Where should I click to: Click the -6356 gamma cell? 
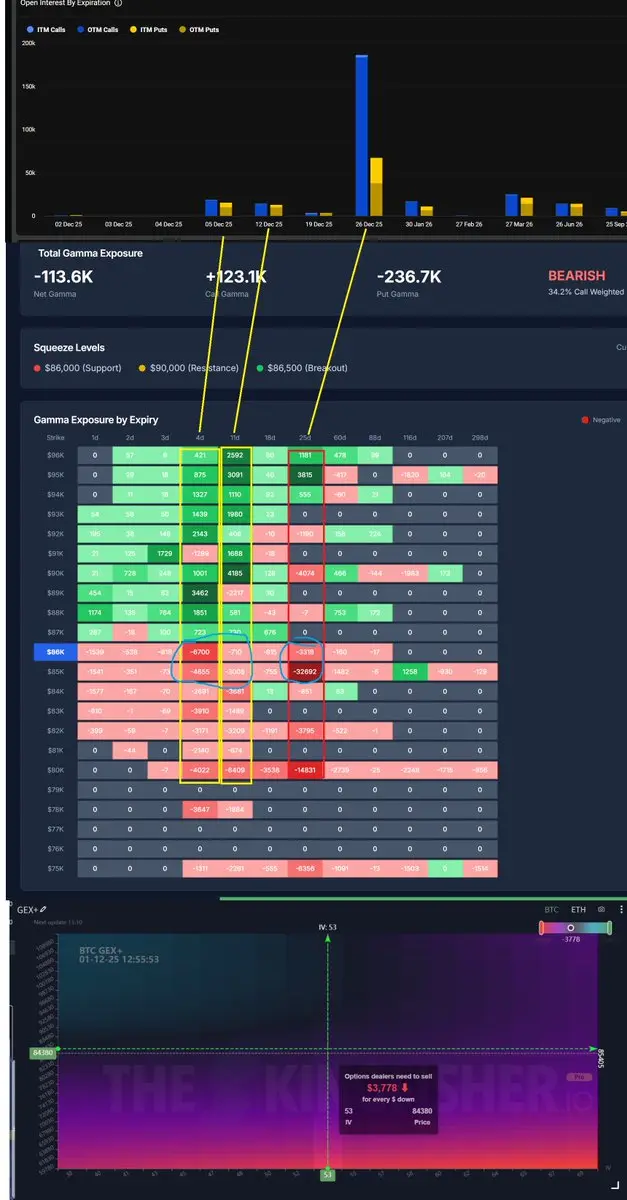305,867
